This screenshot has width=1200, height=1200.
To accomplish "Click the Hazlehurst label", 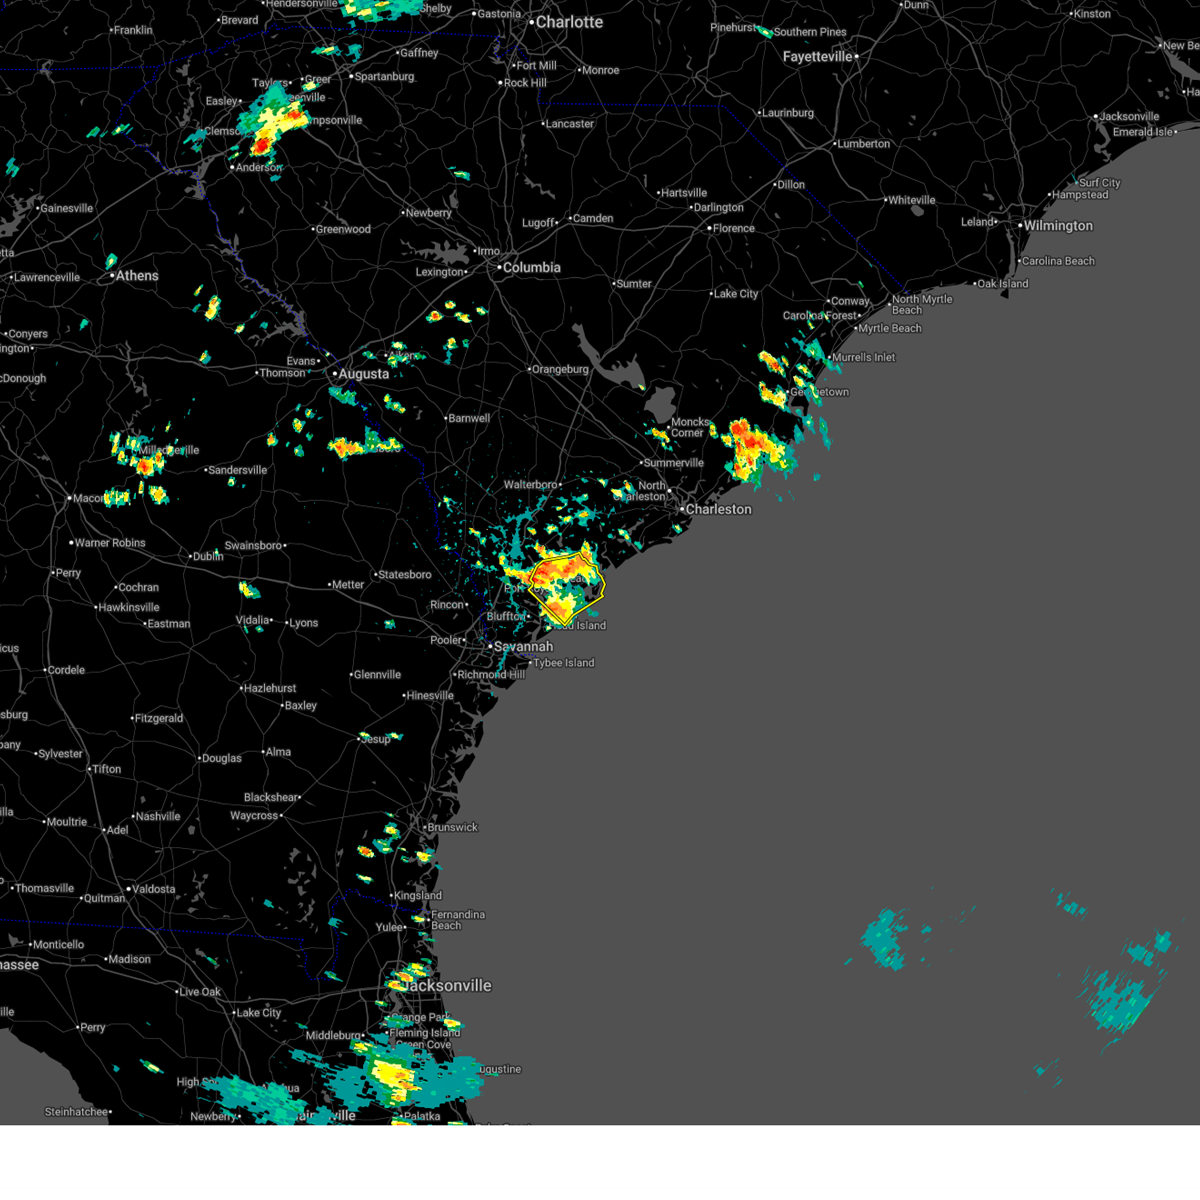I will coord(270,689).
